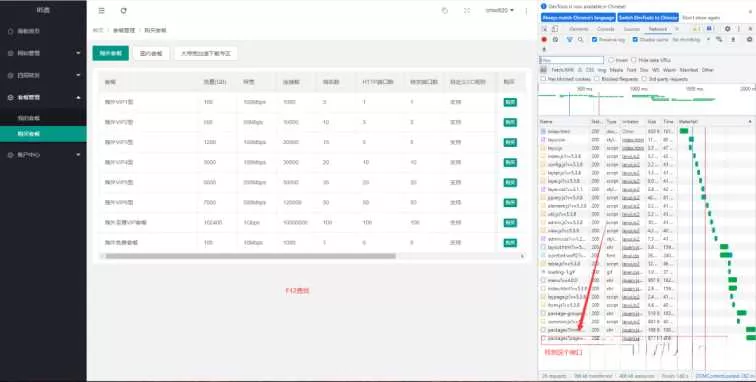Switch to the Console tab in DevTools

click(606, 29)
